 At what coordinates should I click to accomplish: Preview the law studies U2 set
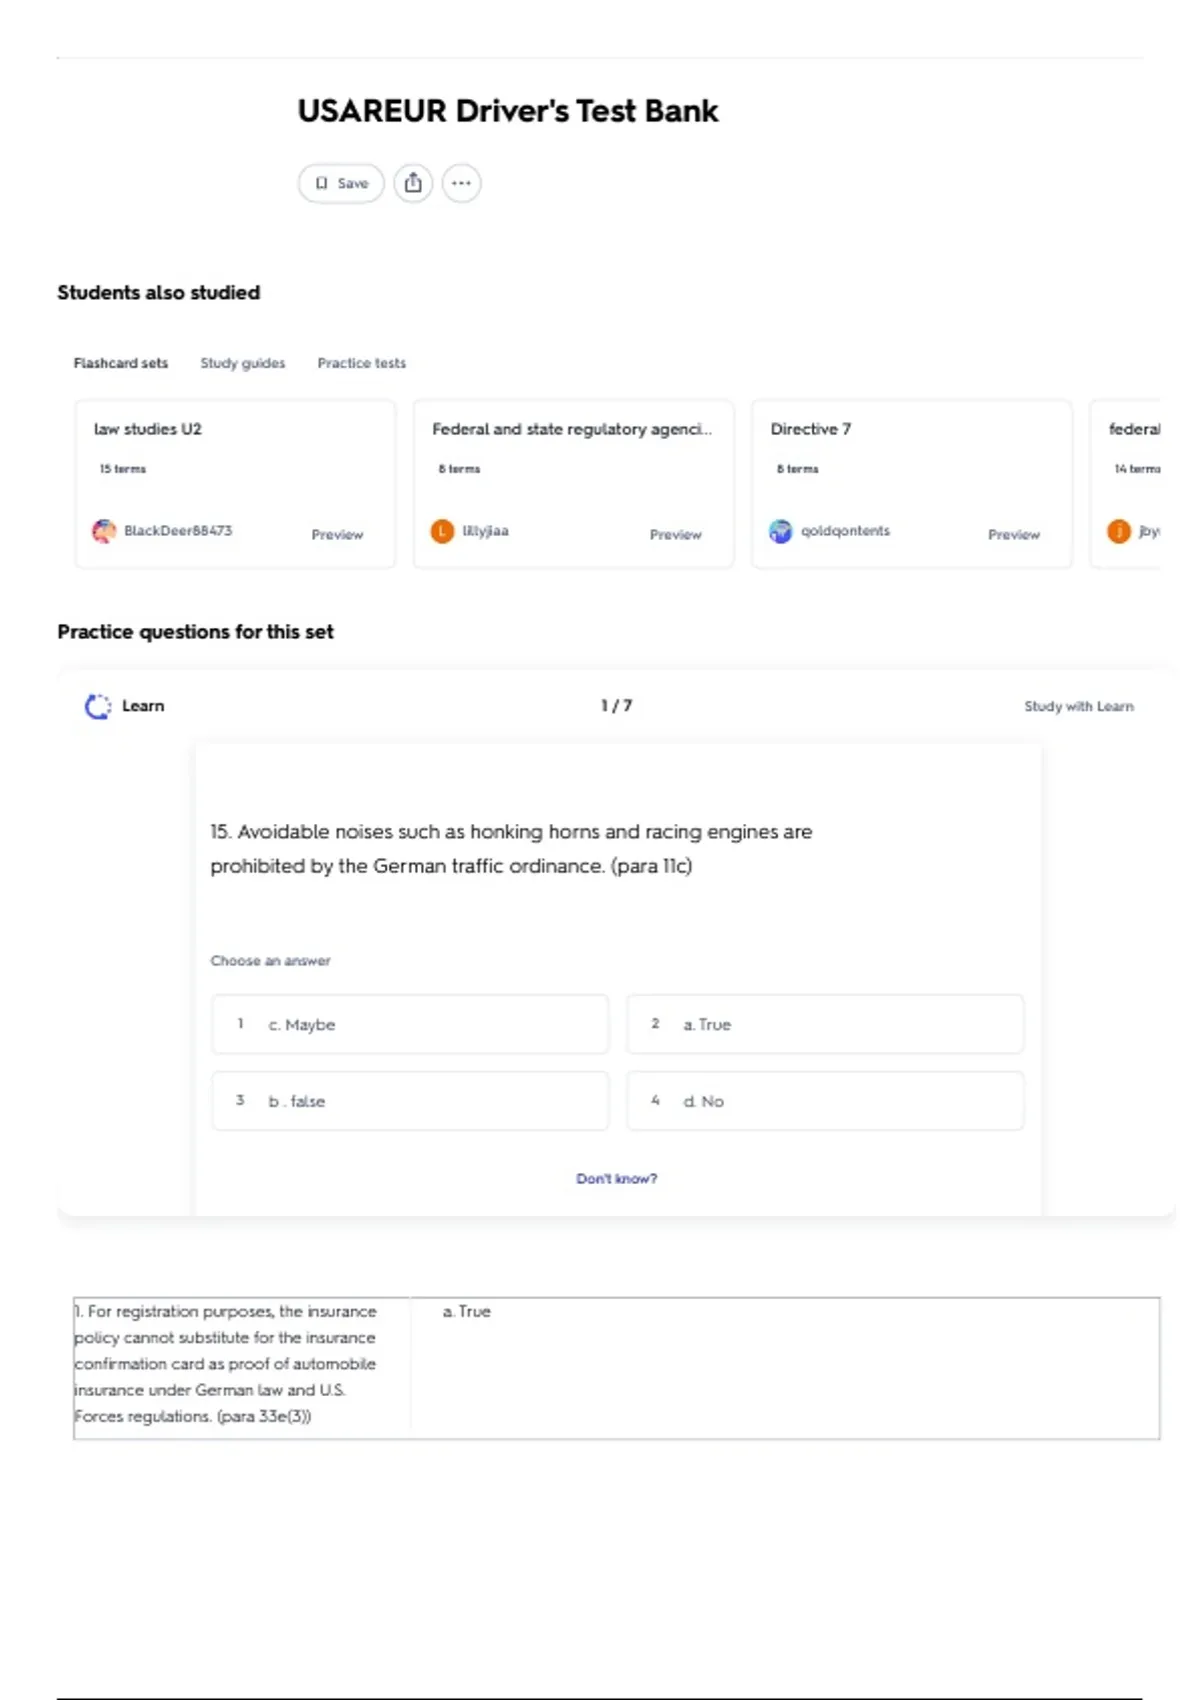point(337,535)
